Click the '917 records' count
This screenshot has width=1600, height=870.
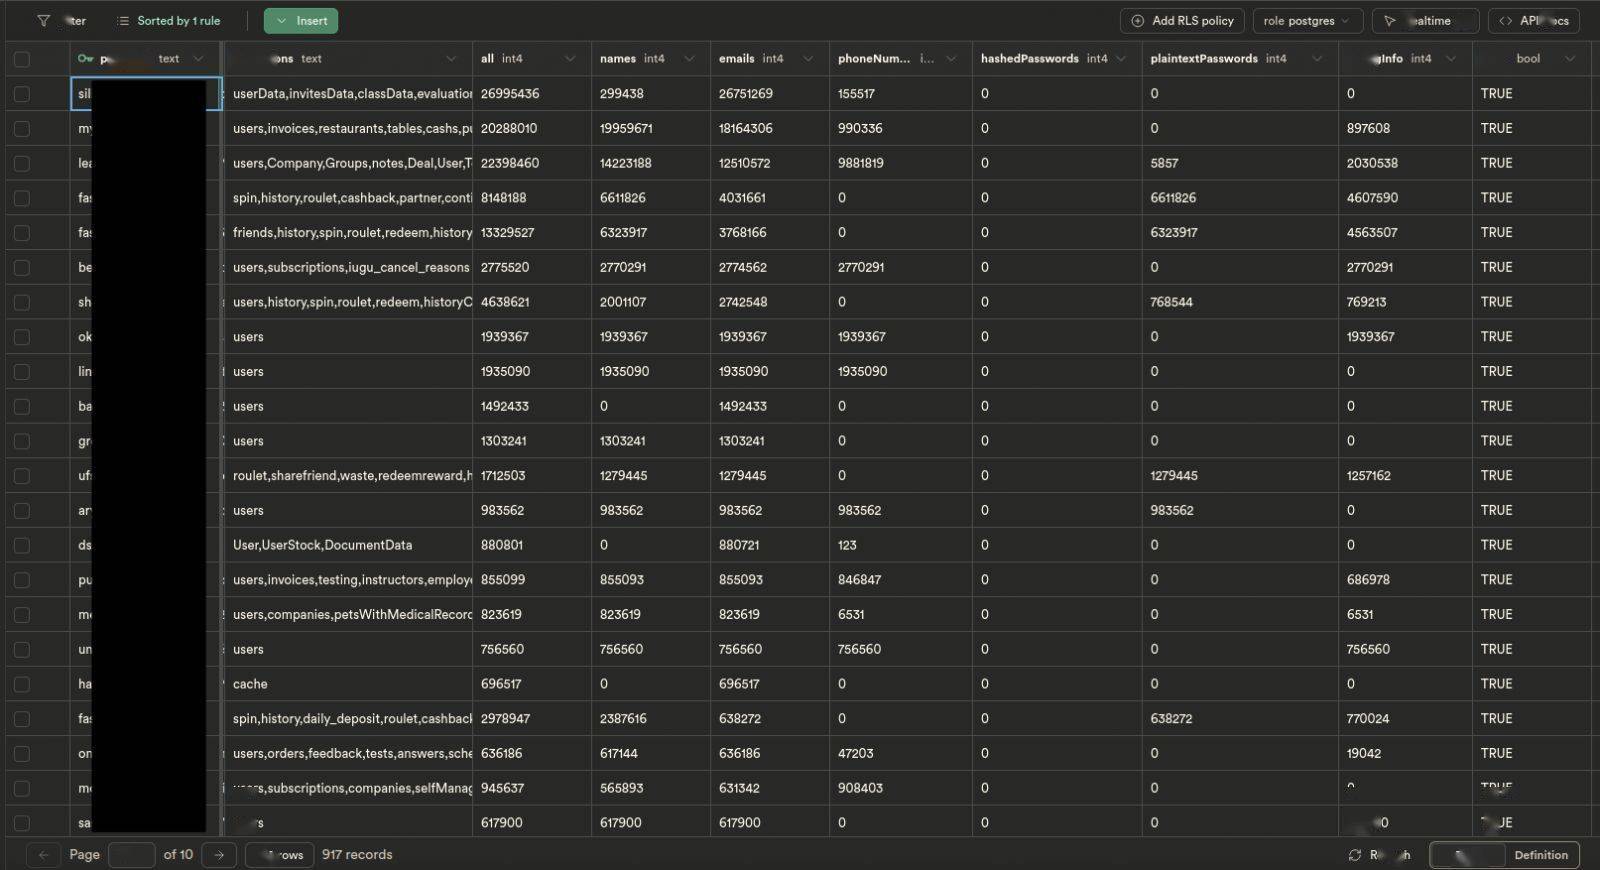[357, 855]
